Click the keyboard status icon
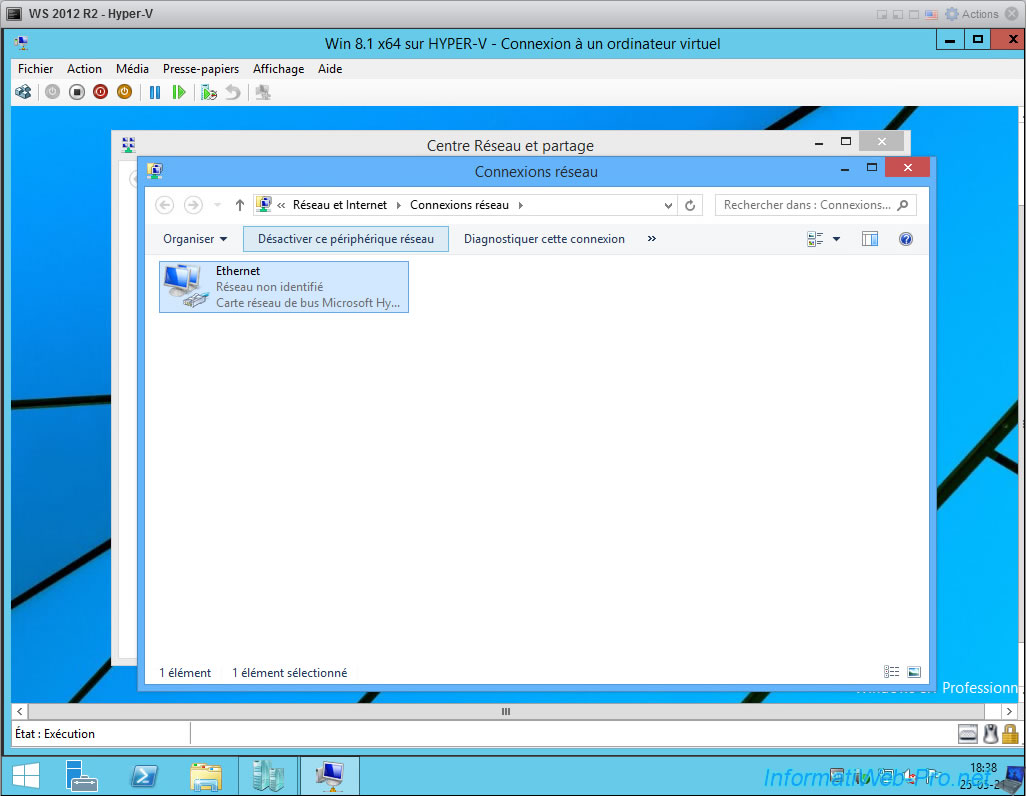Image resolution: width=1026 pixels, height=796 pixels. (x=968, y=734)
